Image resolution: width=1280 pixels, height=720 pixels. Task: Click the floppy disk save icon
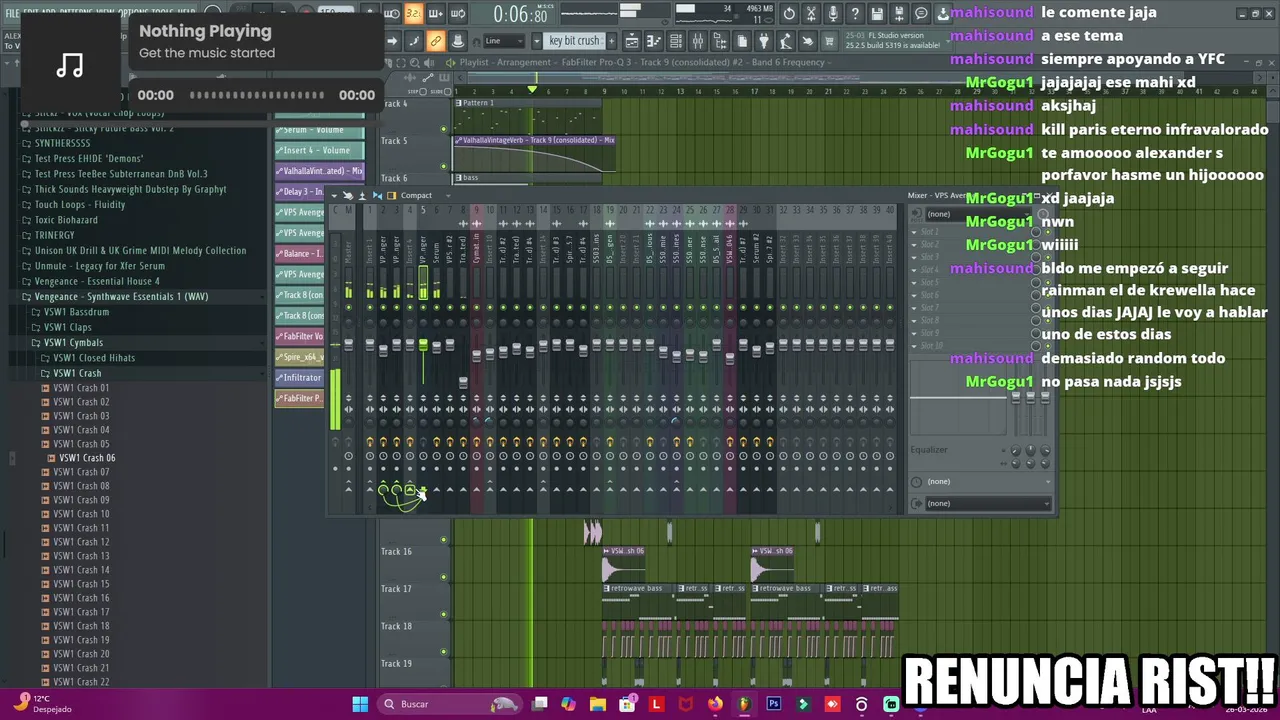[x=877, y=14]
